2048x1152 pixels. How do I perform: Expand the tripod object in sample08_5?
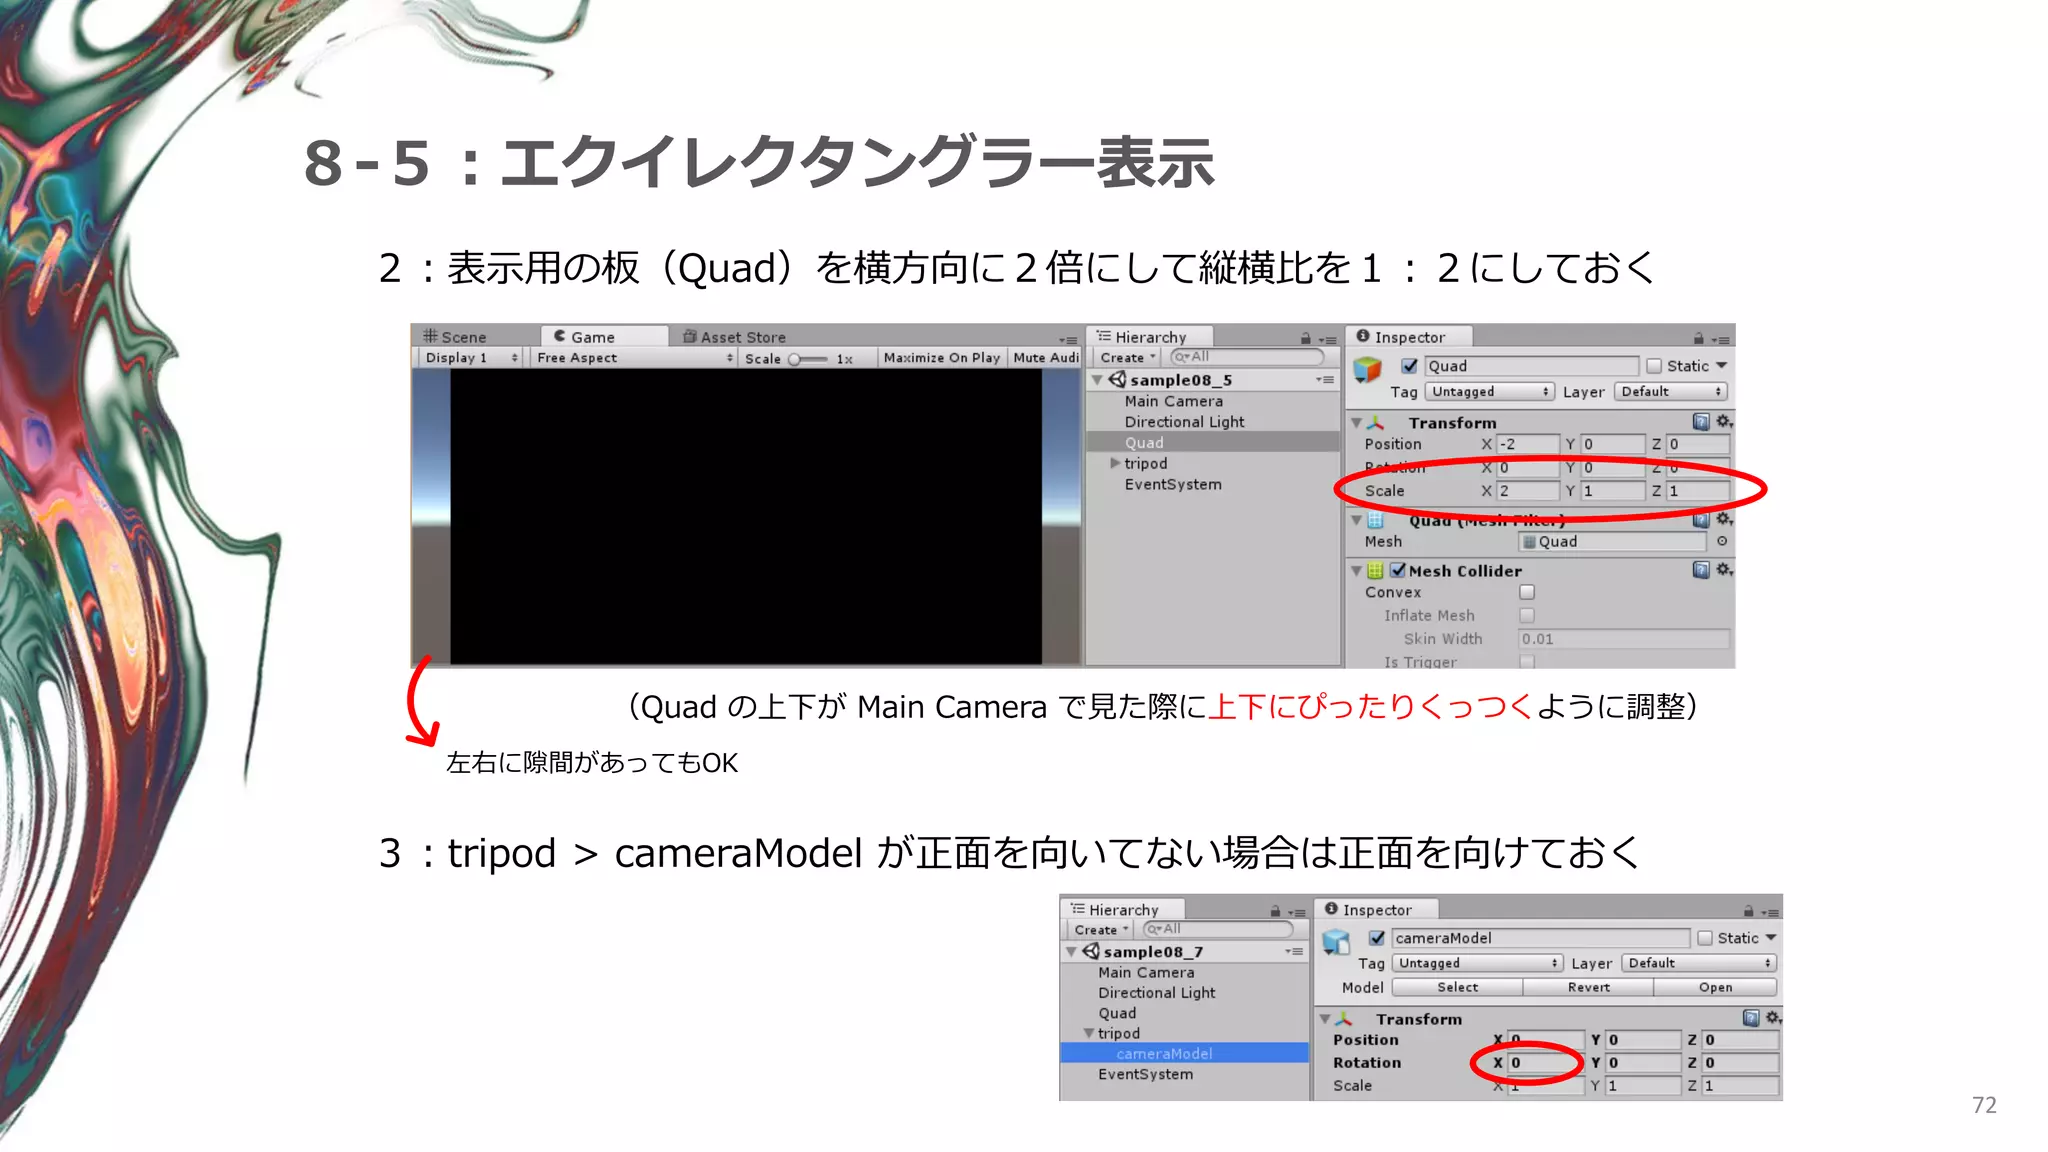[x=1115, y=463]
